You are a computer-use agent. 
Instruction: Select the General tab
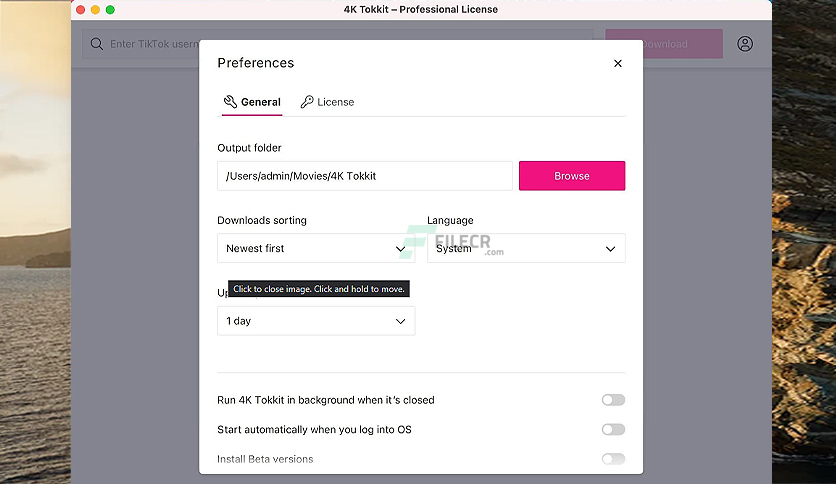[x=252, y=102]
